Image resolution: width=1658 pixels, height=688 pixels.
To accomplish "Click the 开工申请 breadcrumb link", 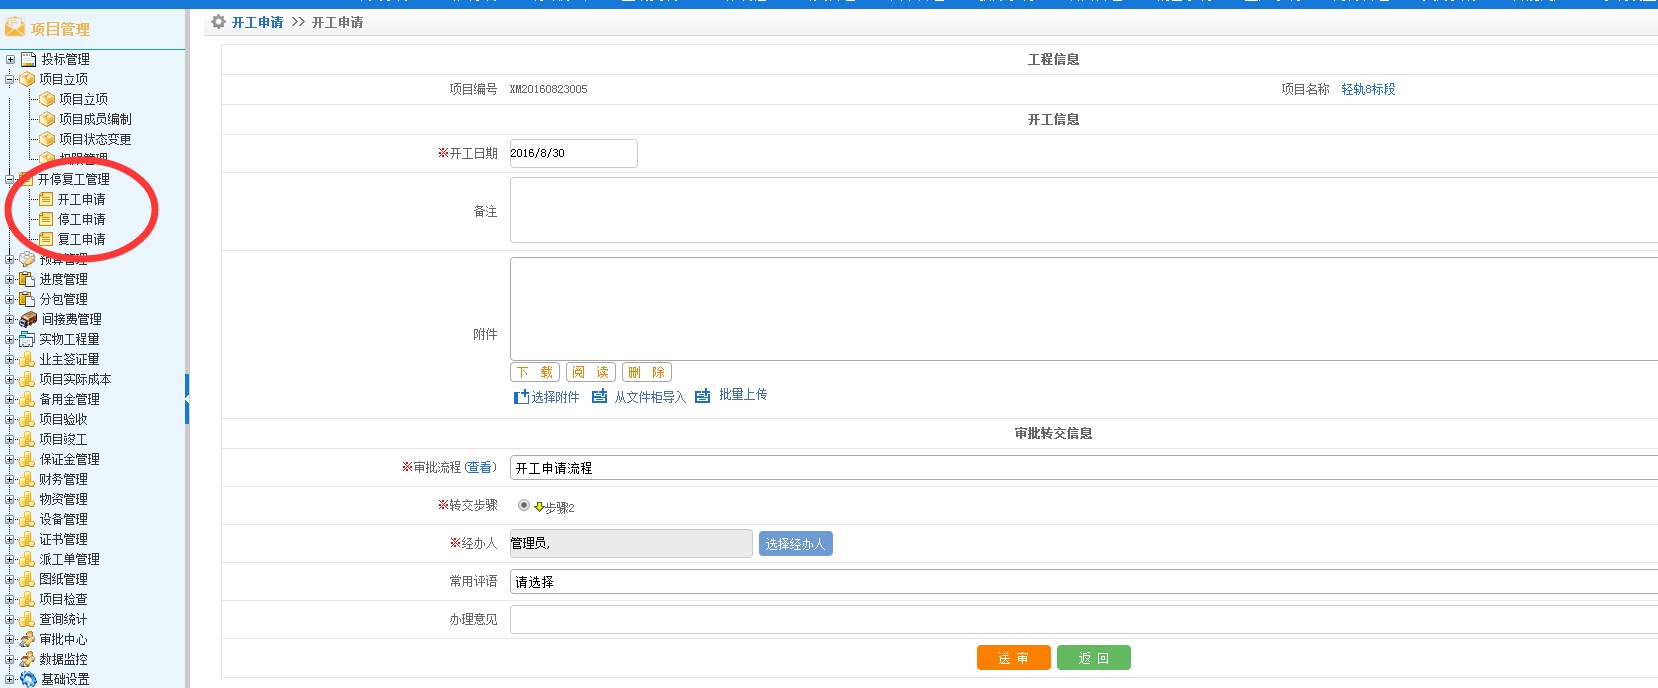I will [x=258, y=22].
